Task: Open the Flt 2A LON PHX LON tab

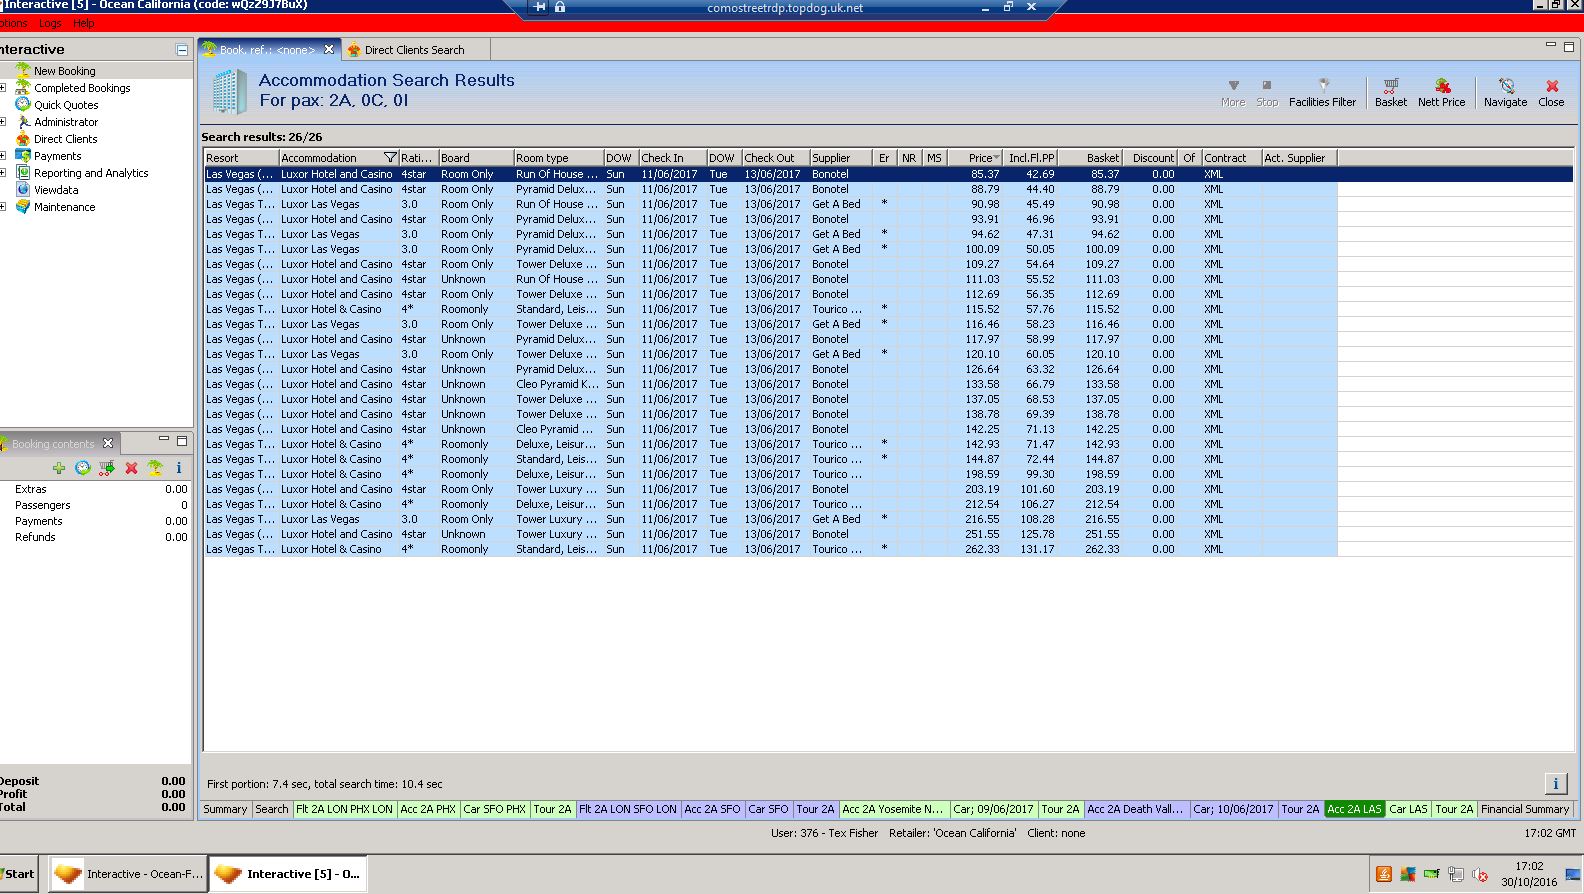Action: point(344,809)
